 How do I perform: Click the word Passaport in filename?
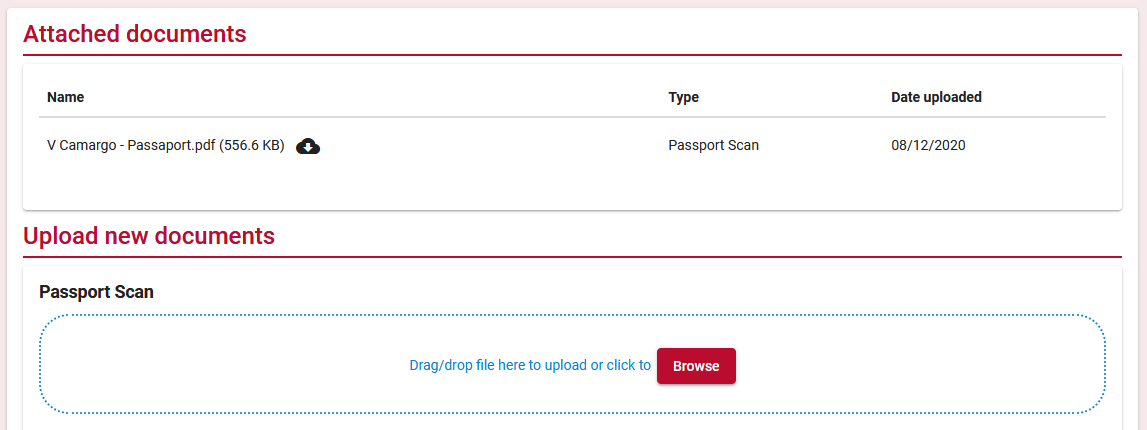tap(159, 146)
